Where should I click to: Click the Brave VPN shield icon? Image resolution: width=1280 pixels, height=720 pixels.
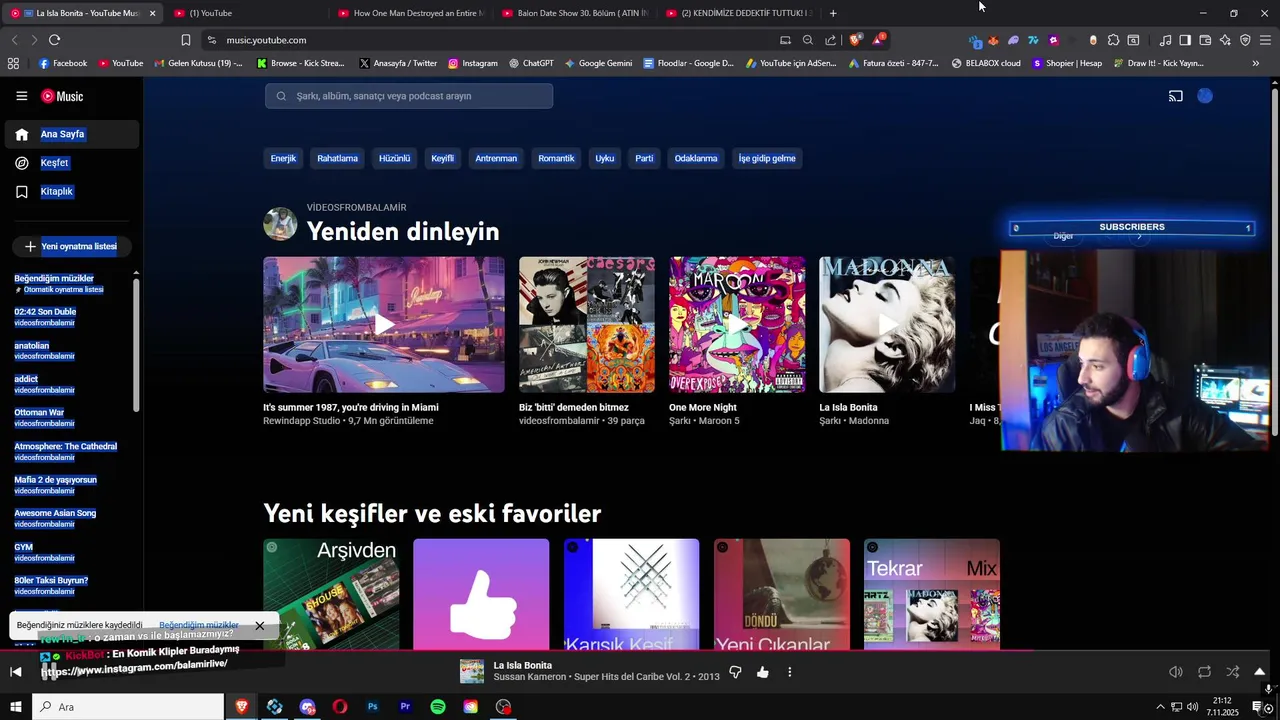tap(1245, 40)
